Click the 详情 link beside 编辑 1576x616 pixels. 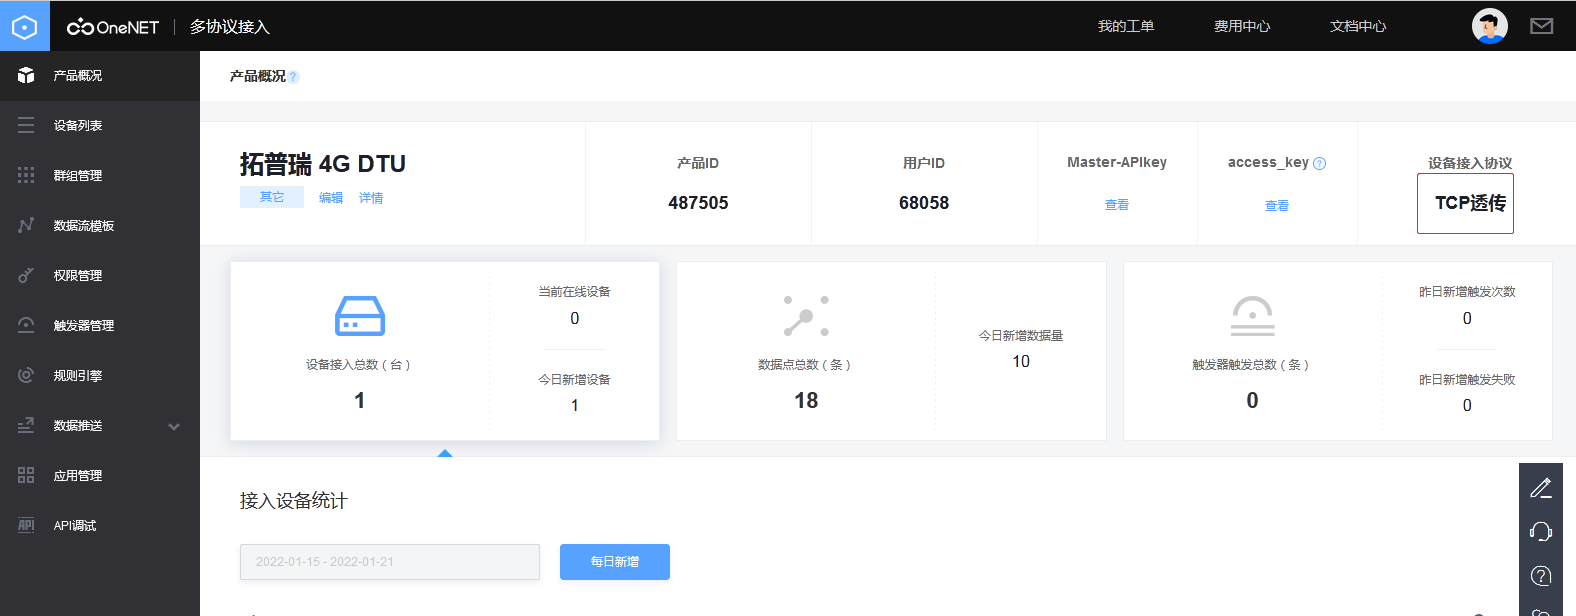[371, 198]
